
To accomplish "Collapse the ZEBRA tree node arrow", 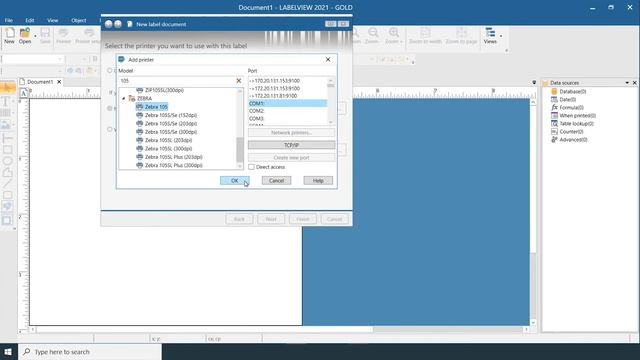I will (x=123, y=98).
